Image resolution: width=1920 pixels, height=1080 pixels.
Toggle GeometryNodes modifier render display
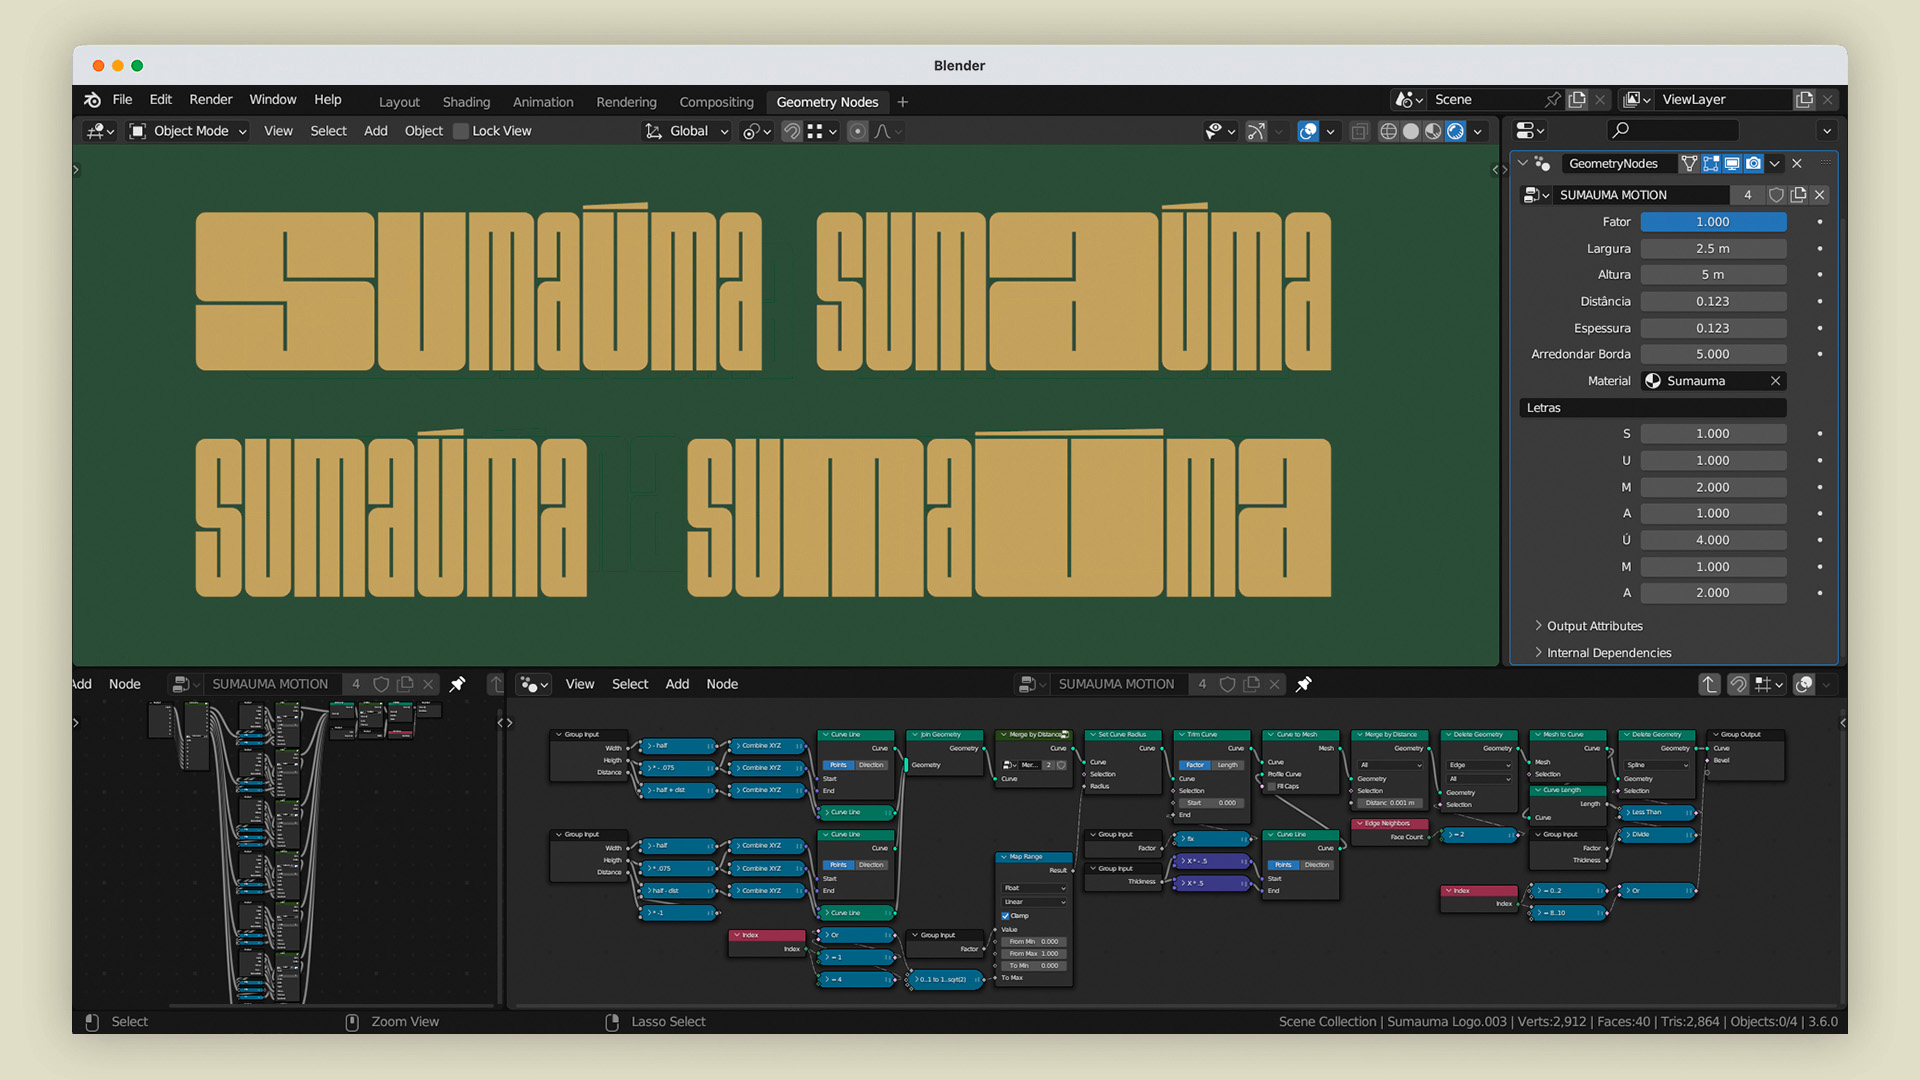1753,164
